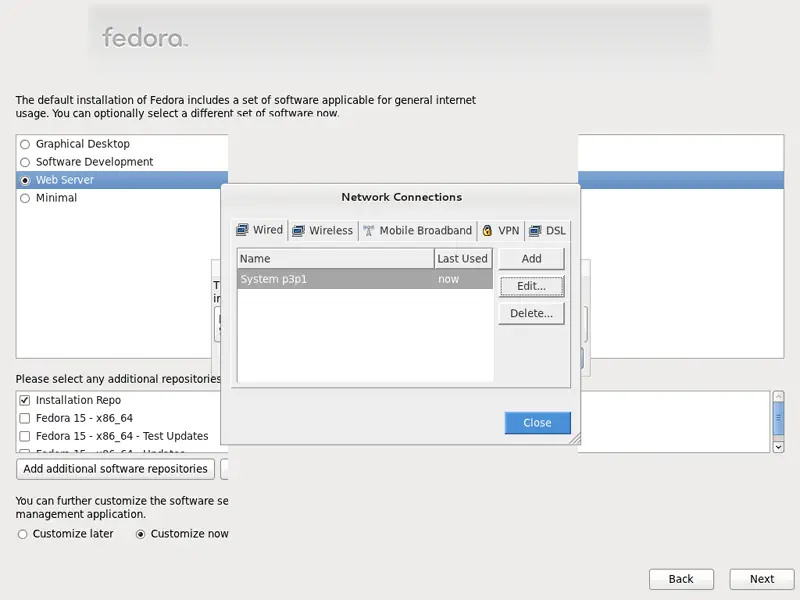Click the repository list scroll-up arrow
The width and height of the screenshot is (800, 600).
(778, 396)
